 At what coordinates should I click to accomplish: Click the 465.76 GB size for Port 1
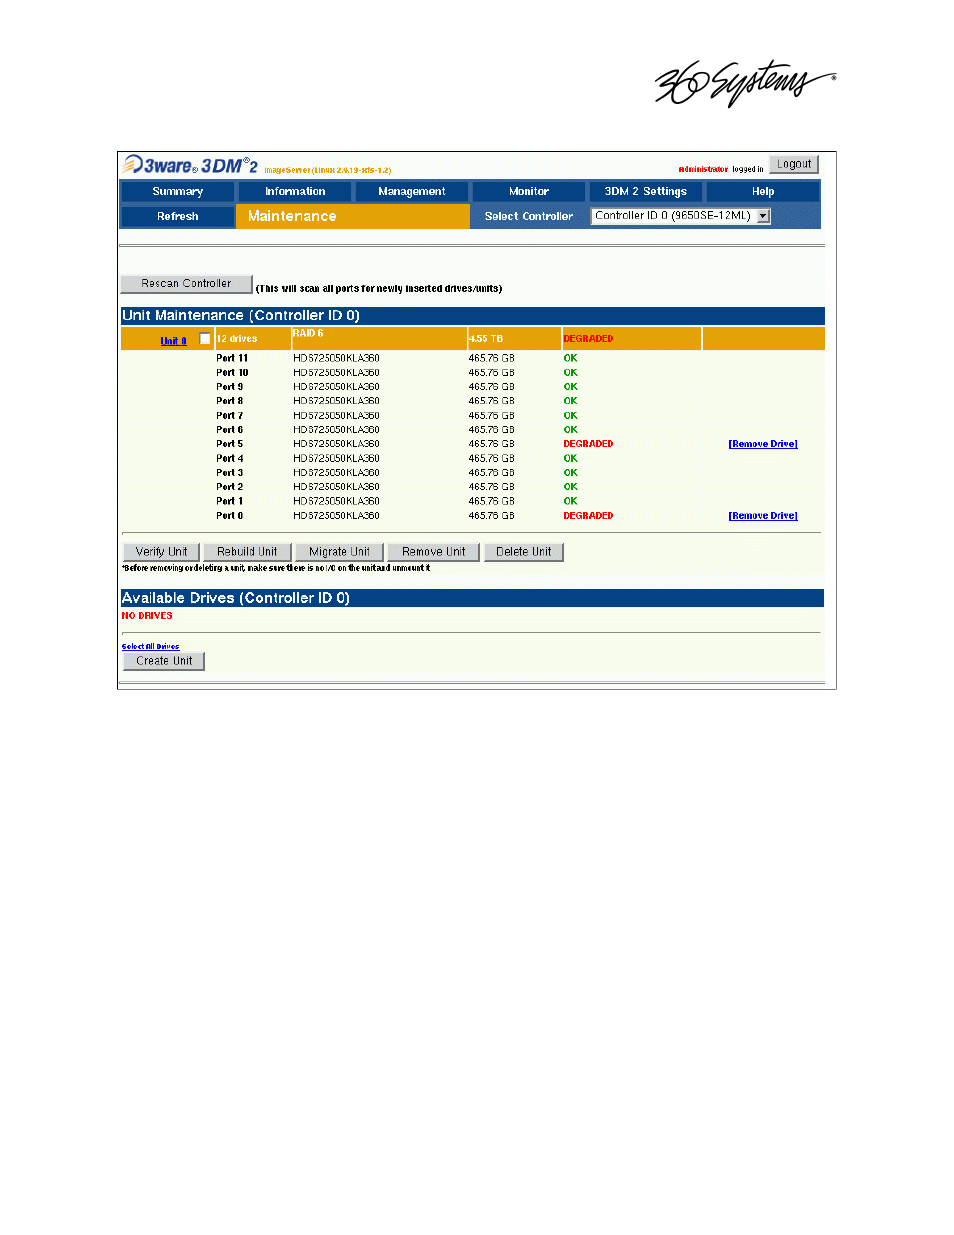(491, 502)
